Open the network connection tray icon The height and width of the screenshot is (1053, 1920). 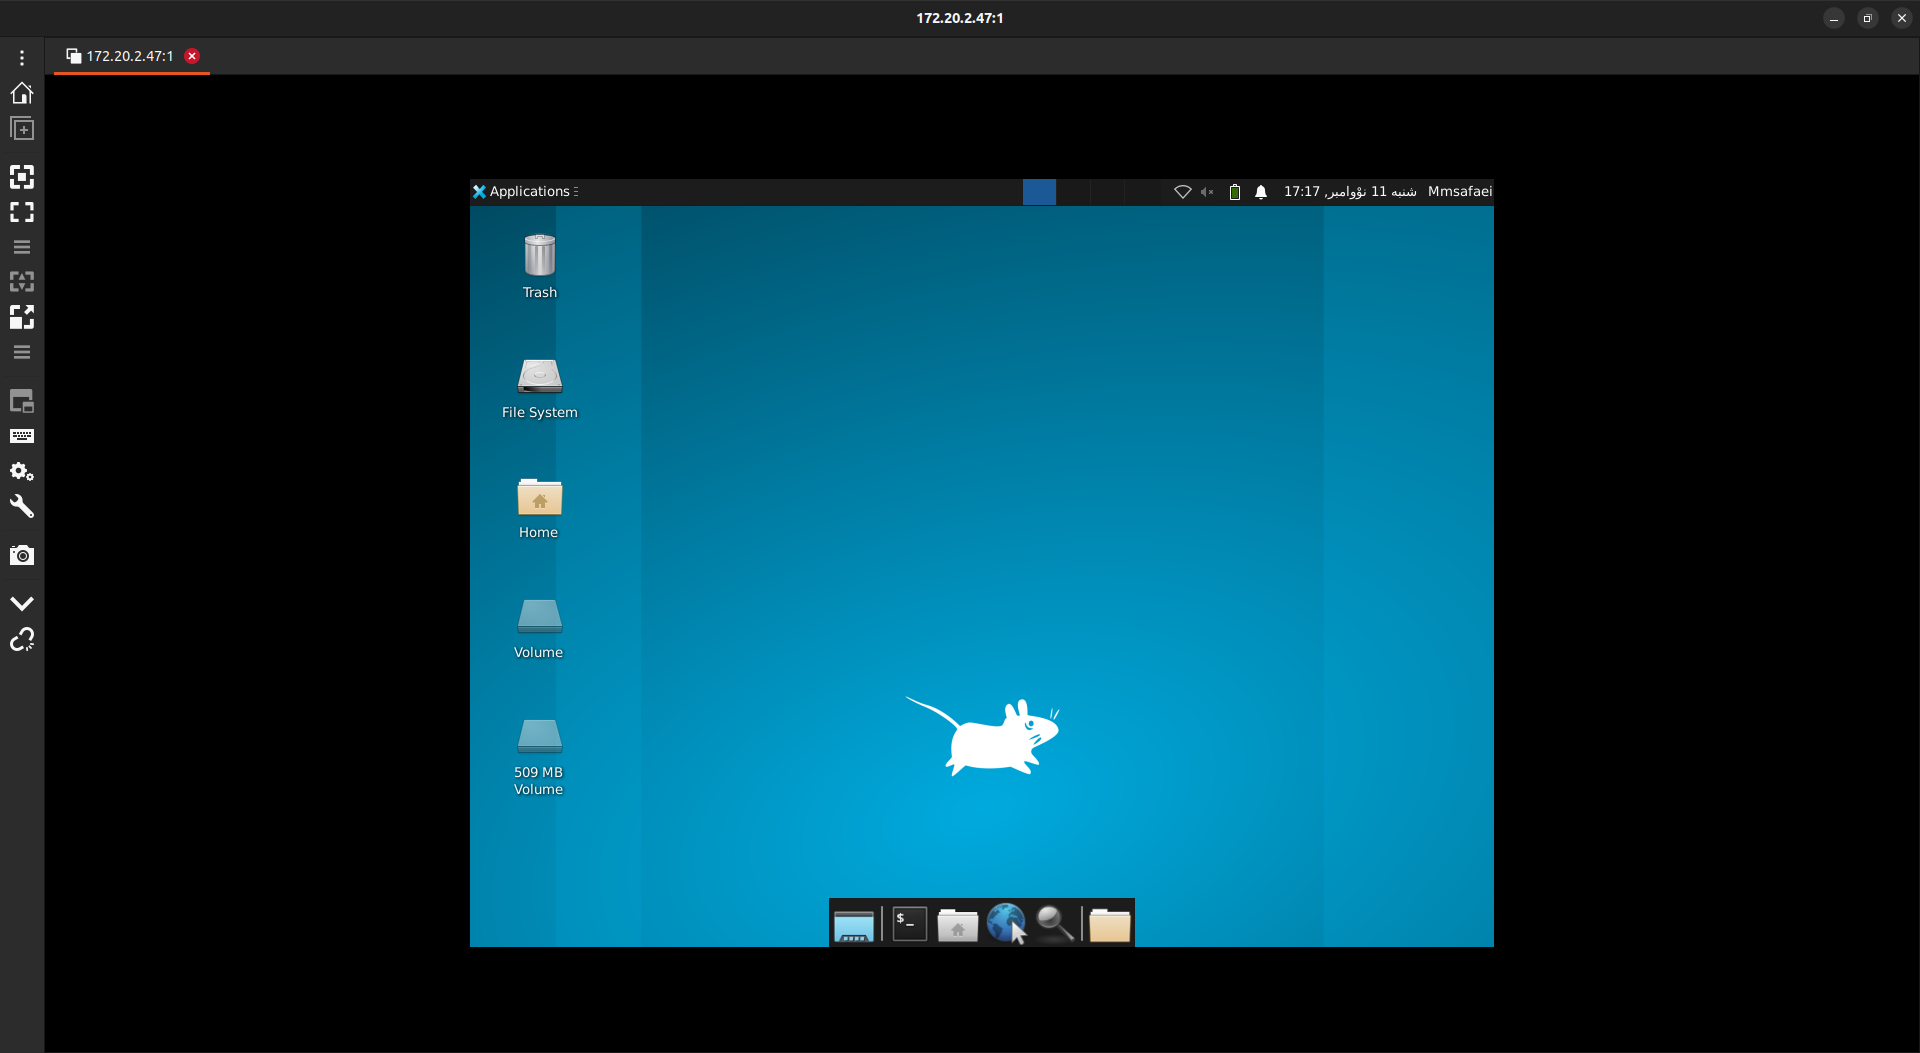[x=1183, y=192]
